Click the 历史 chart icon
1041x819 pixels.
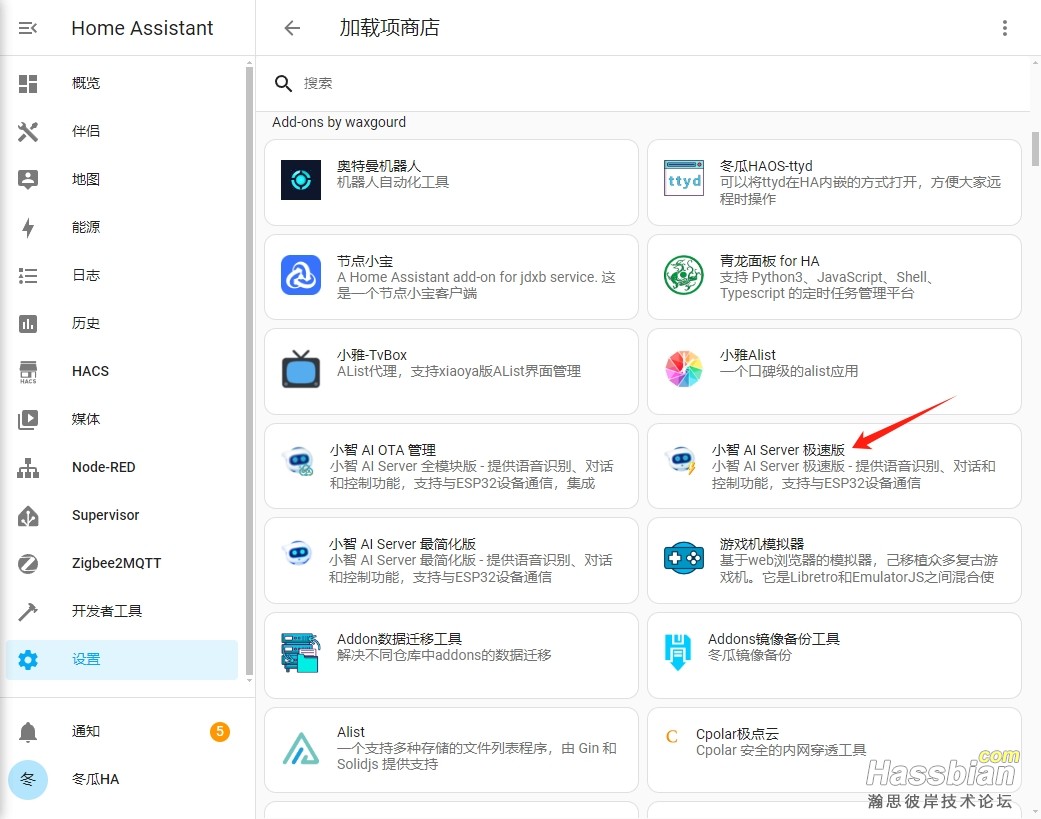[28, 323]
